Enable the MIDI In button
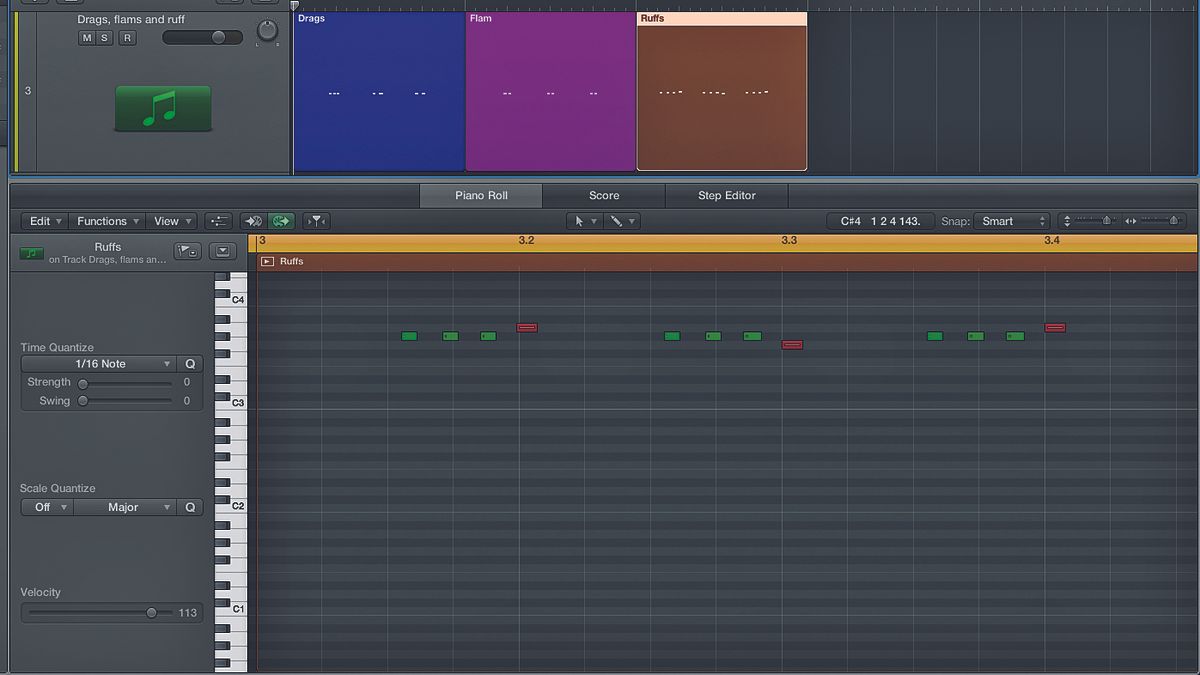Image resolution: width=1200 pixels, height=675 pixels. click(252, 221)
